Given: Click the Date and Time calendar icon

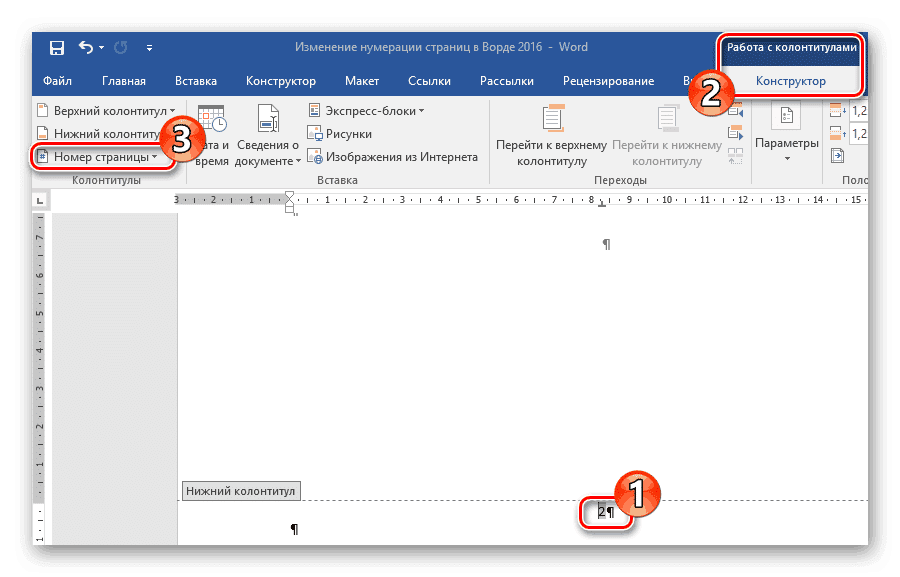Looking at the screenshot, I should coord(212,120).
